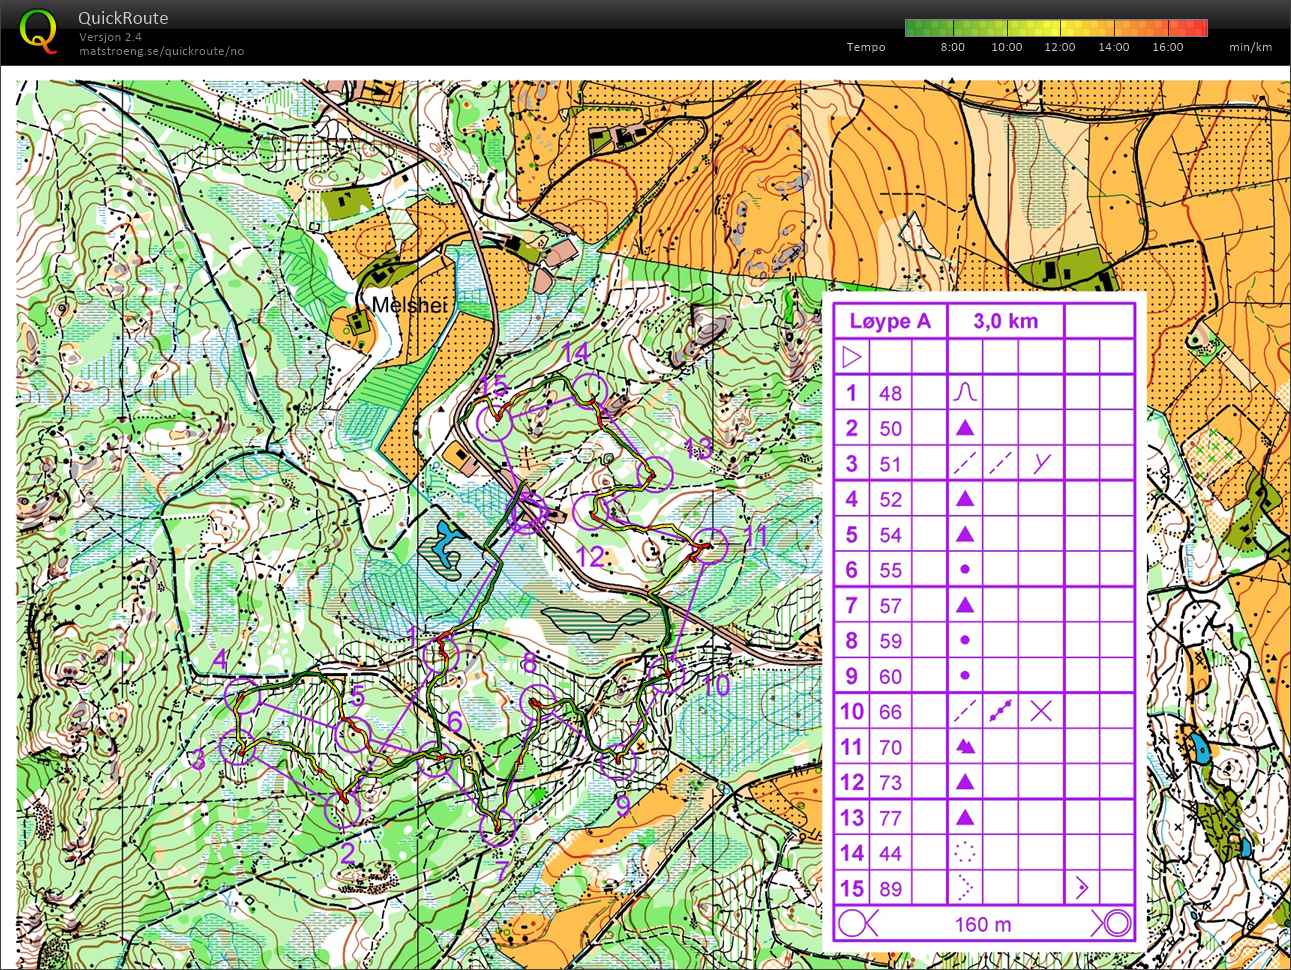Select control circle 7 on the map

point(496,828)
